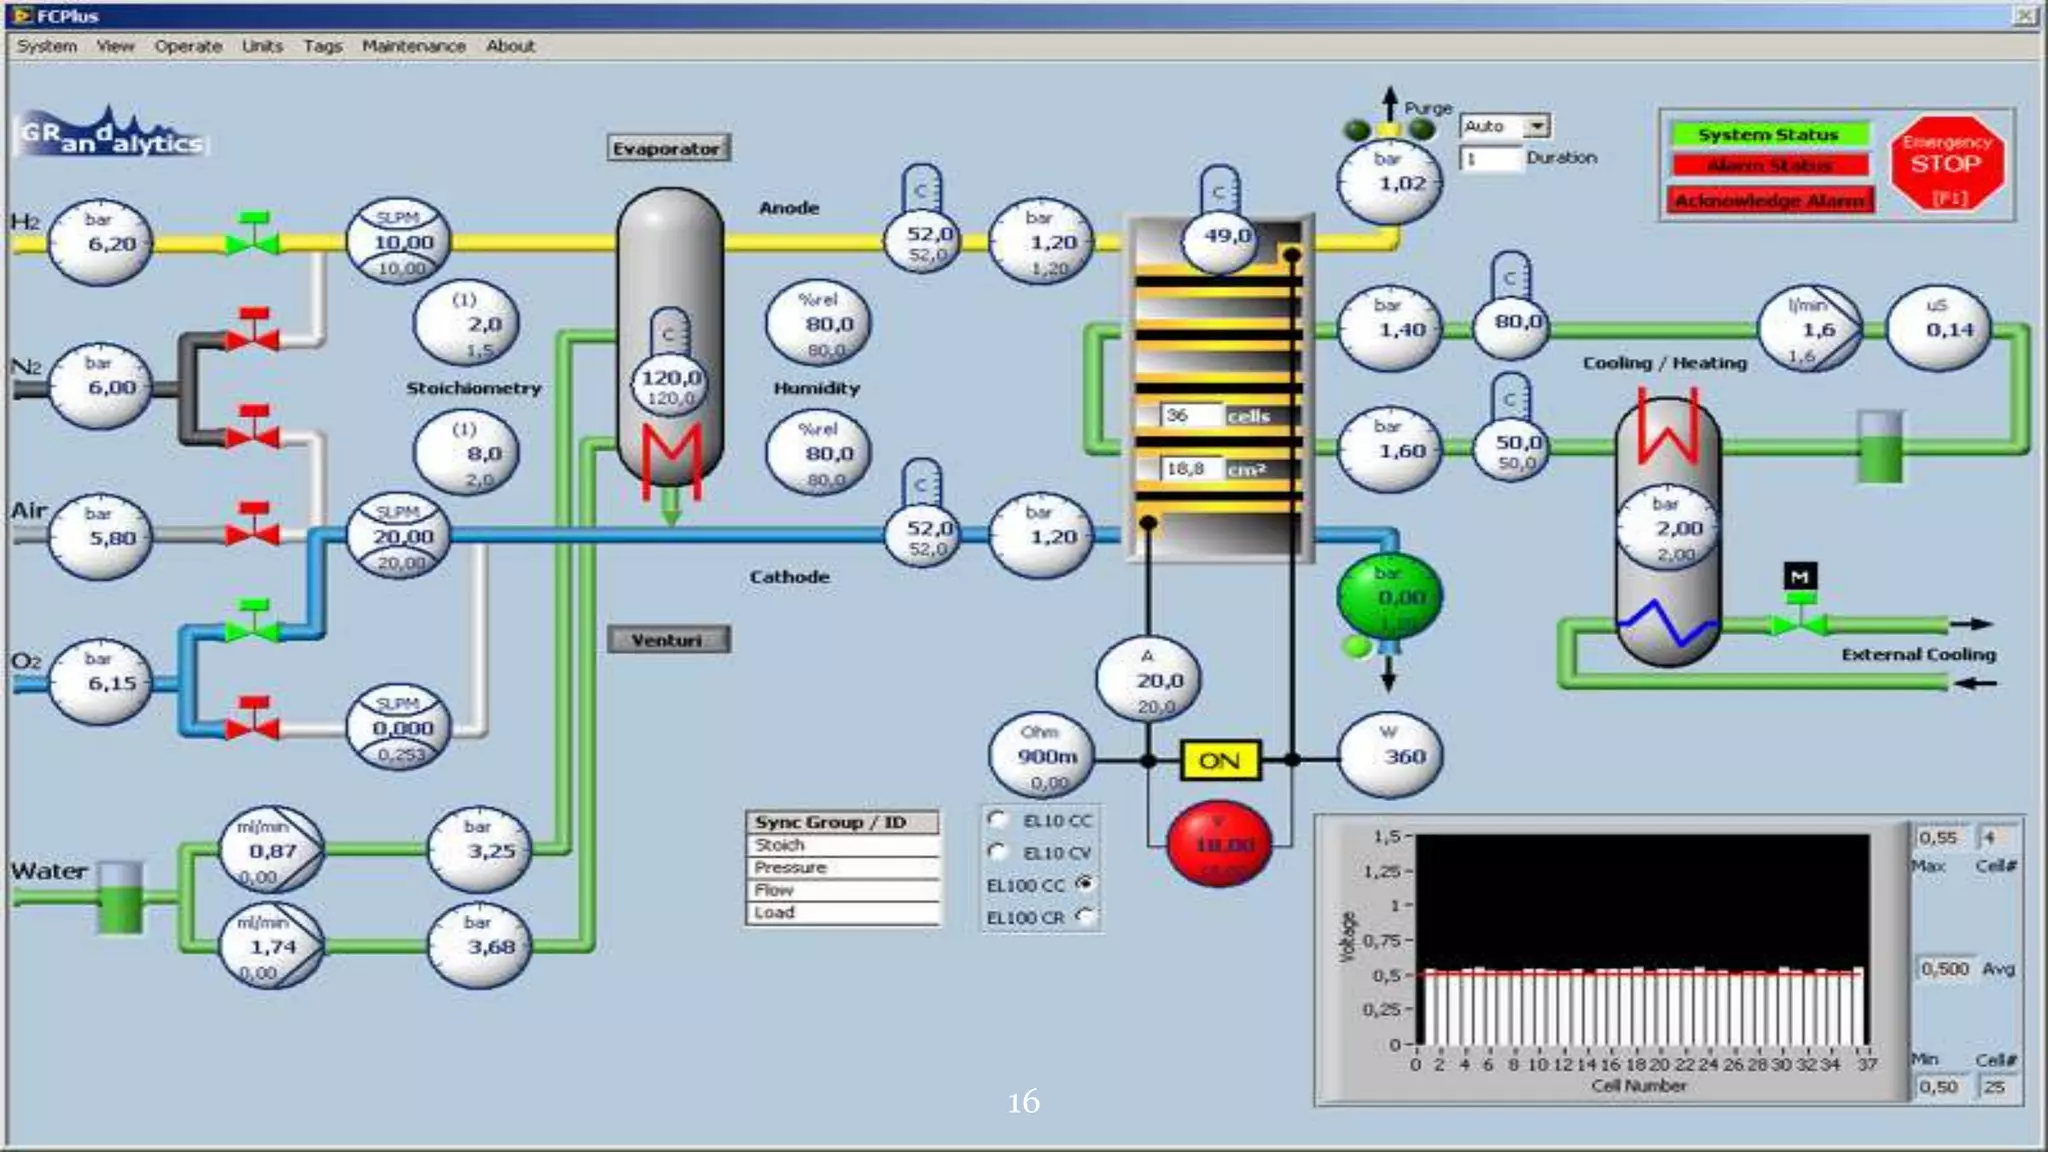Open the Tags menu
The image size is (2048, 1152).
coord(322,46)
